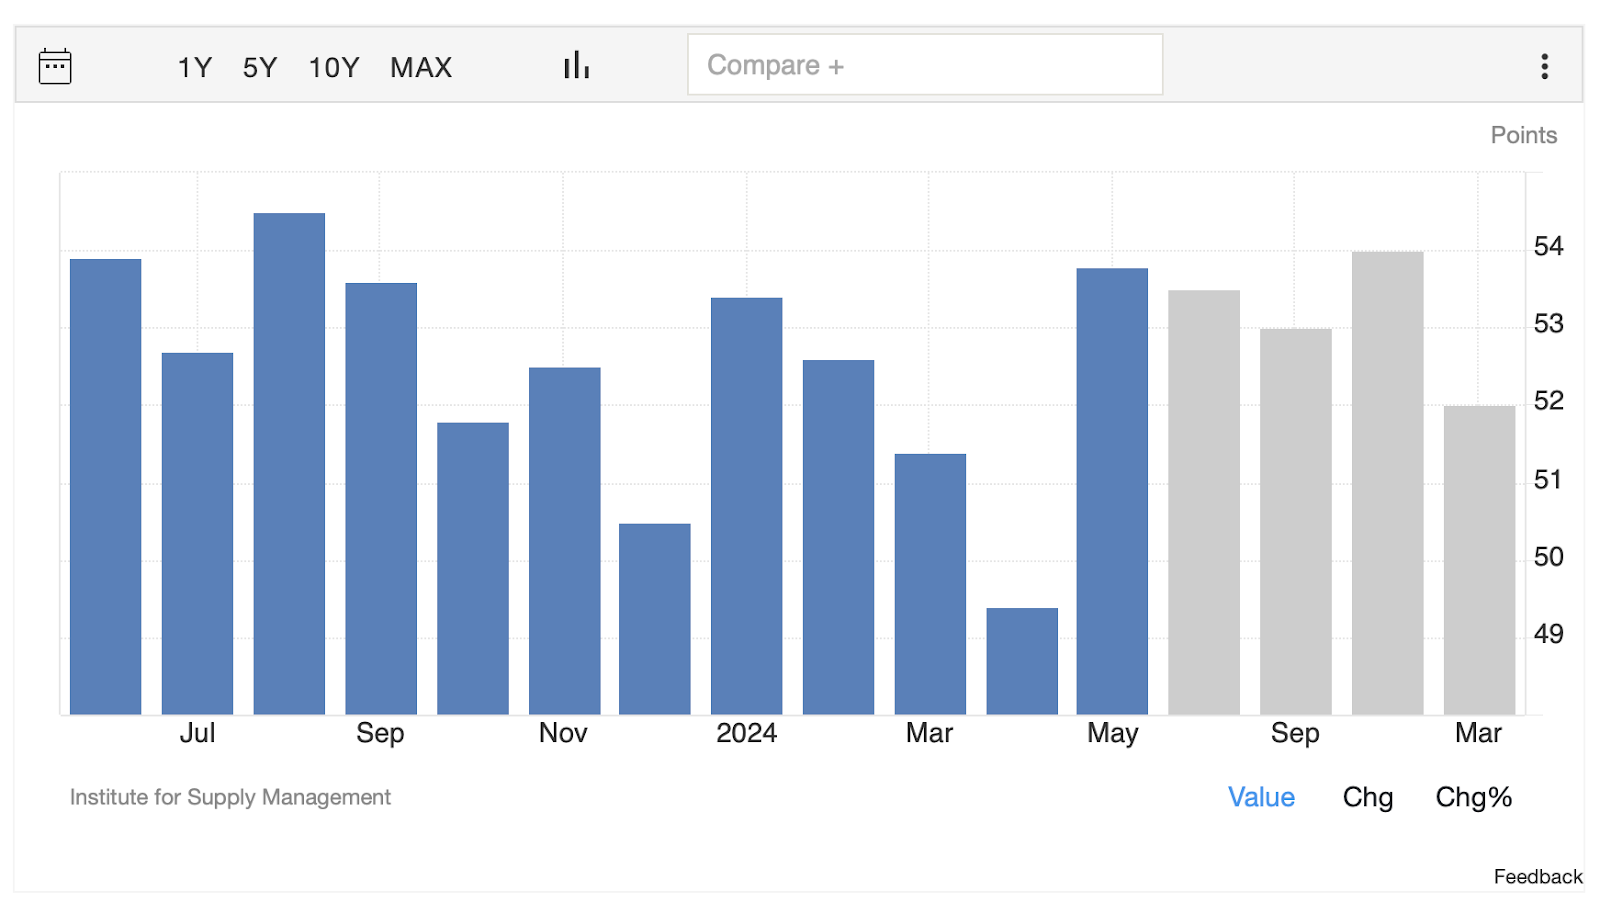Click the 2024 x-axis label

746,733
